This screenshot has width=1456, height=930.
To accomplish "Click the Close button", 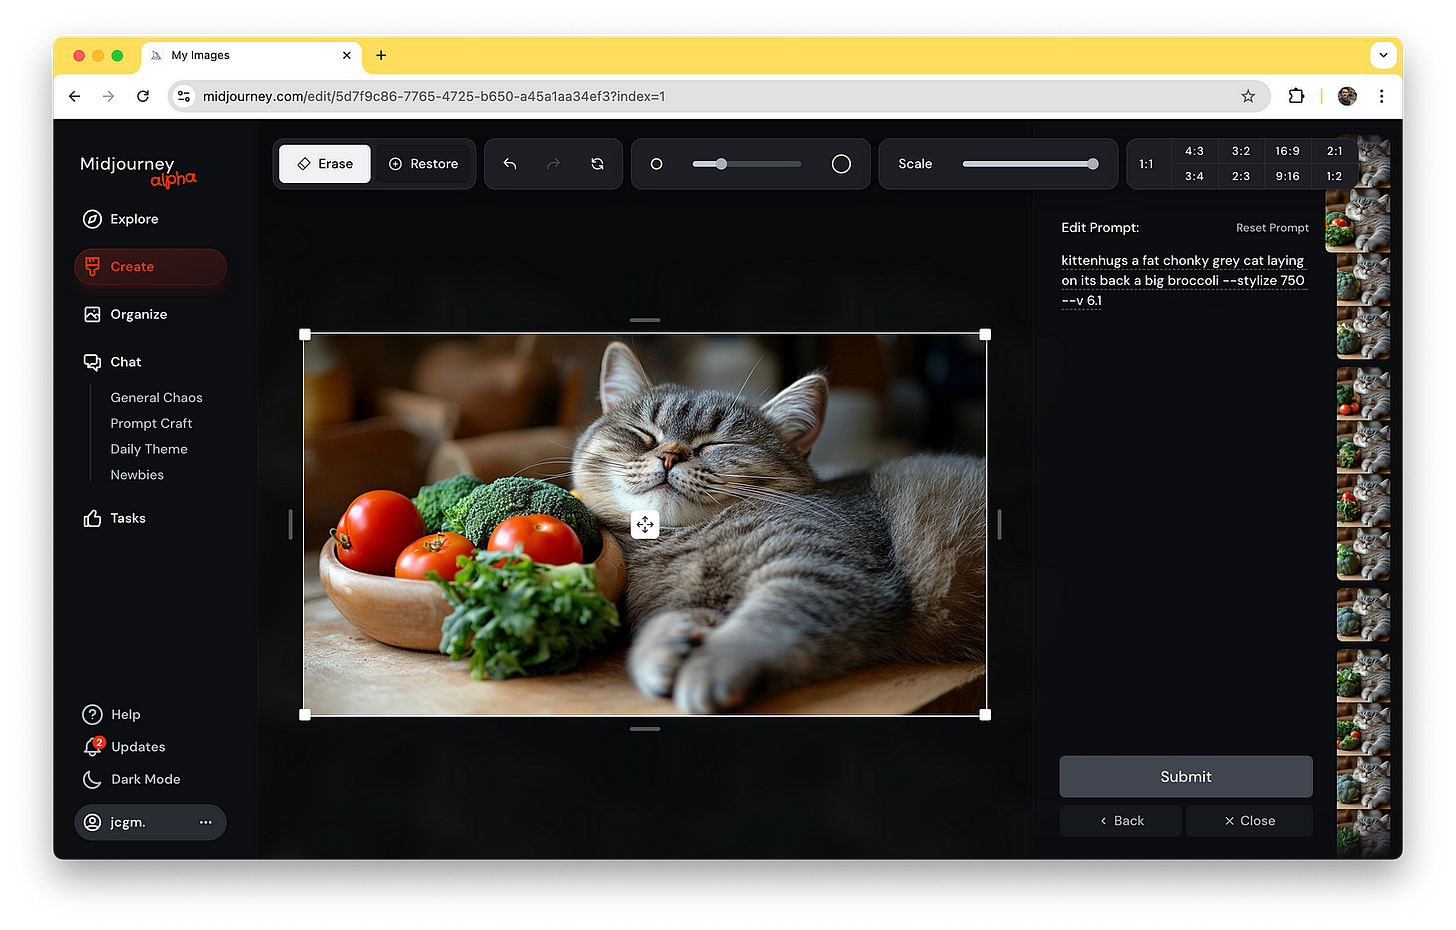I will point(1249,821).
